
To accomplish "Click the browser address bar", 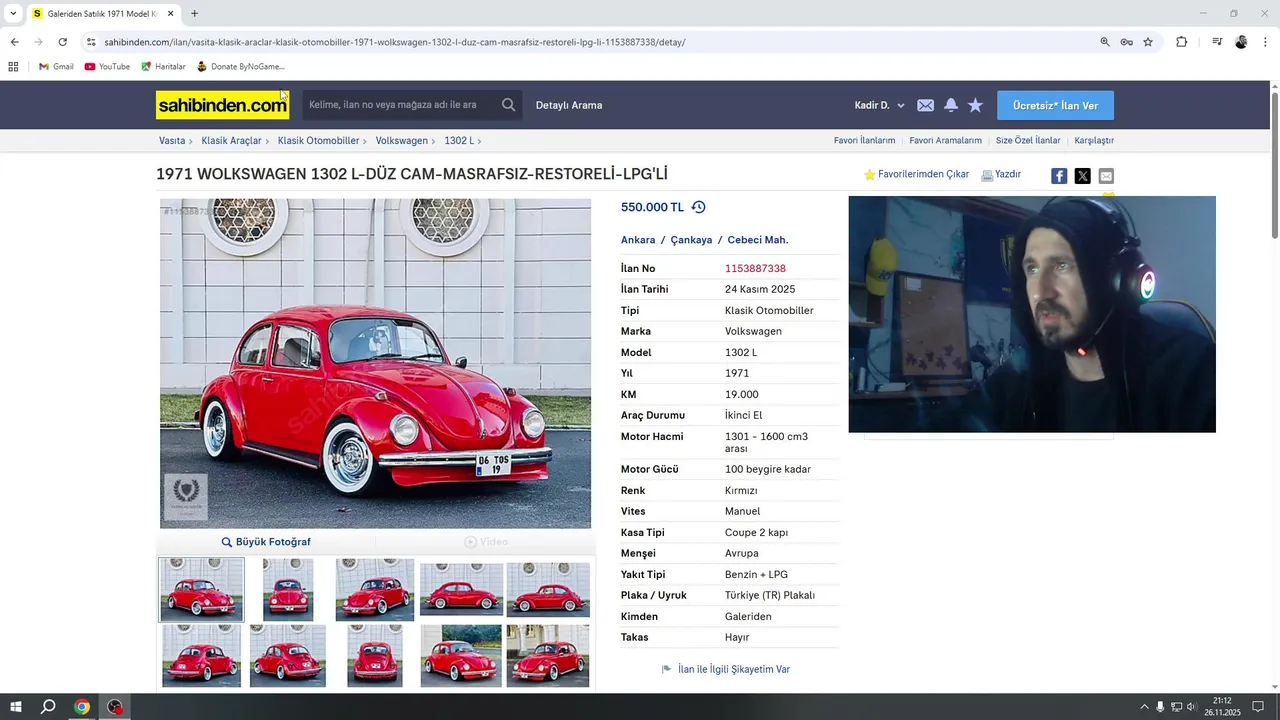I will [590, 42].
